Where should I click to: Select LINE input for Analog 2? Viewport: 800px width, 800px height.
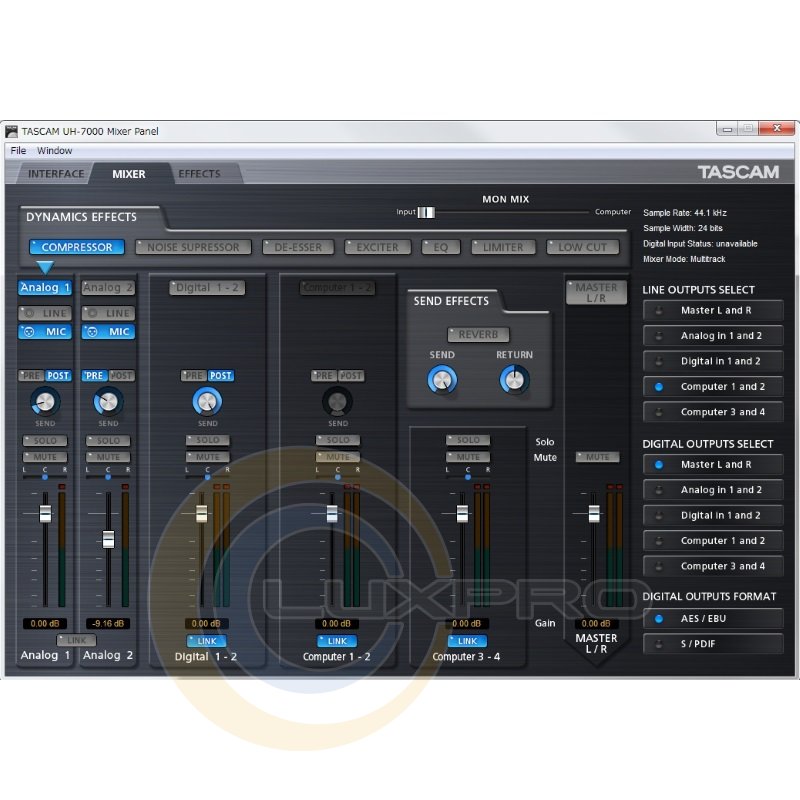[108, 313]
